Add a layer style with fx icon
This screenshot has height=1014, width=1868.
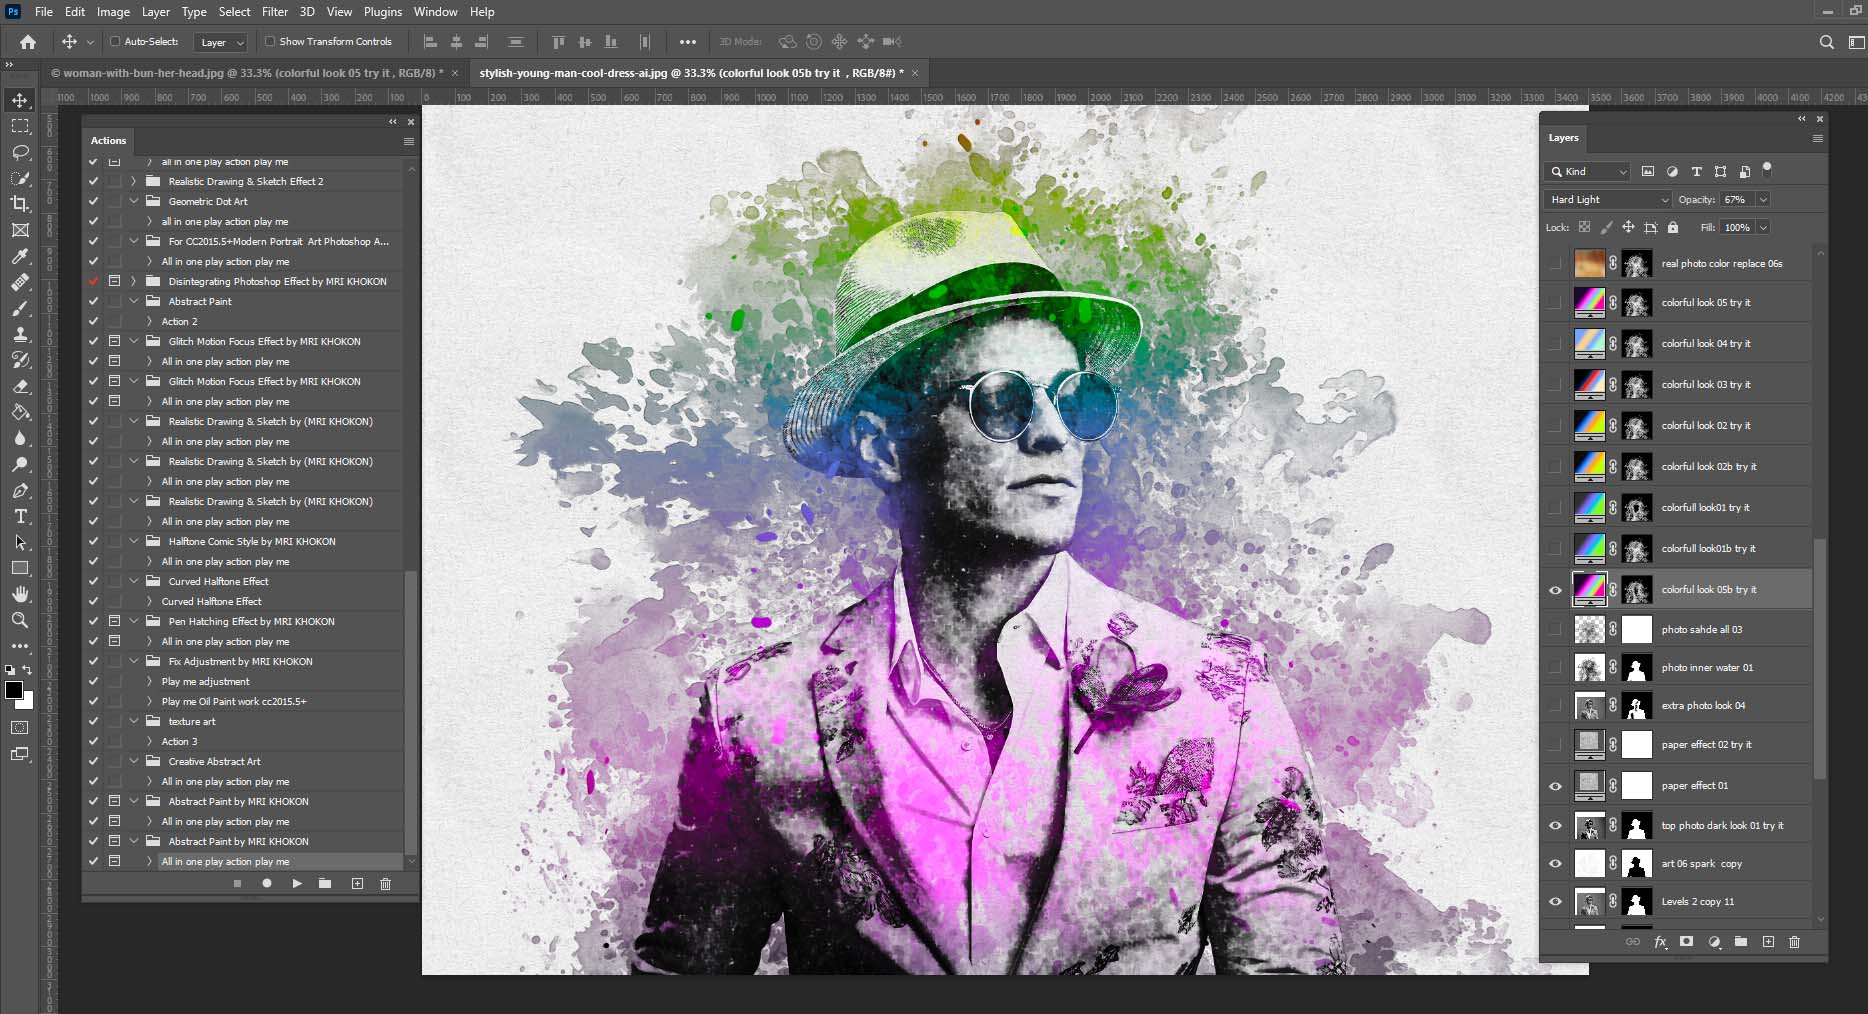(x=1660, y=941)
